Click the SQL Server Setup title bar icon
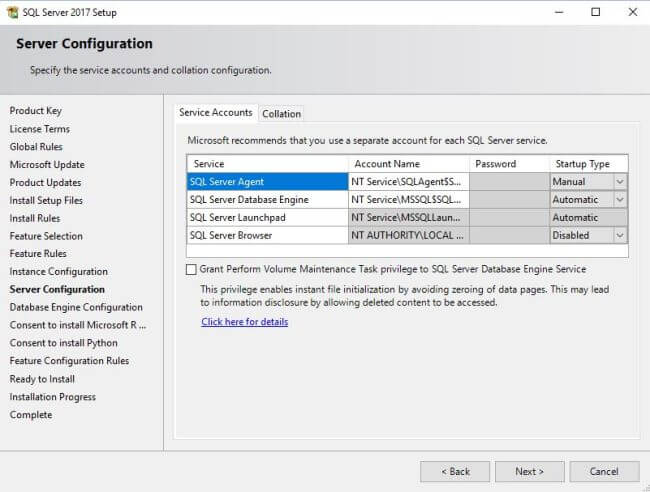 13,12
